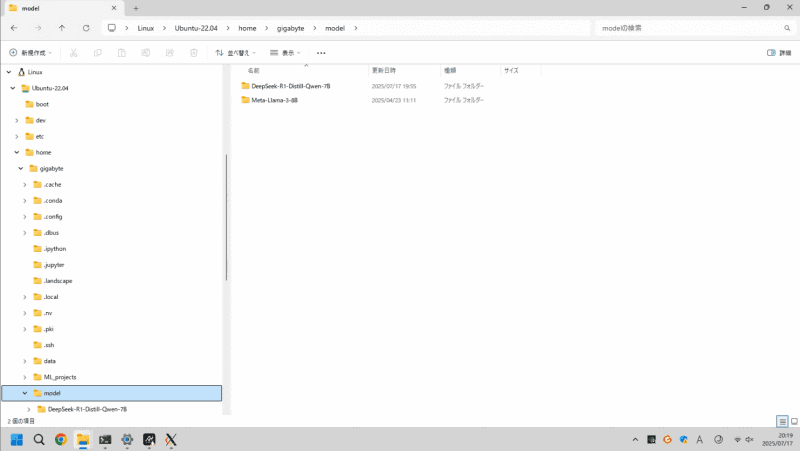Open the three-dots more options menu
800x451 pixels.
[321, 53]
